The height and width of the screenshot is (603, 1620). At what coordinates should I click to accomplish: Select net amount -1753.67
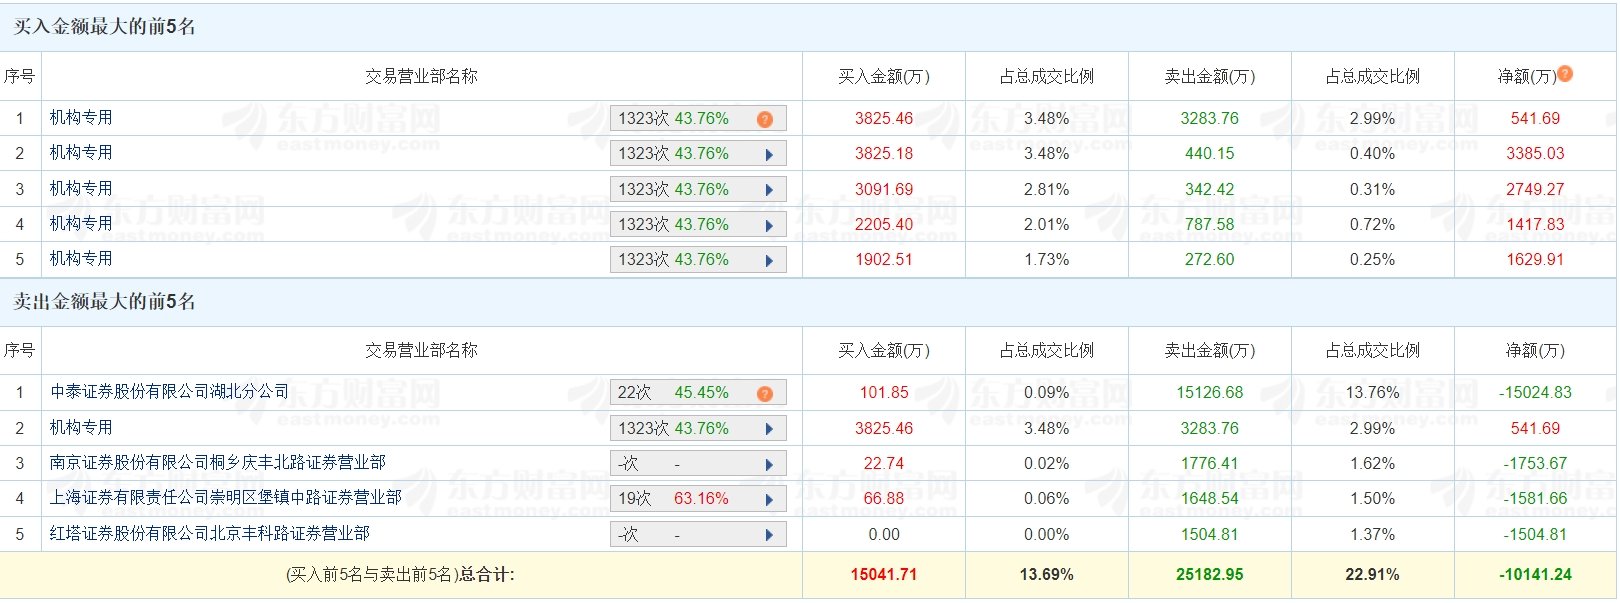pyautogui.click(x=1535, y=463)
